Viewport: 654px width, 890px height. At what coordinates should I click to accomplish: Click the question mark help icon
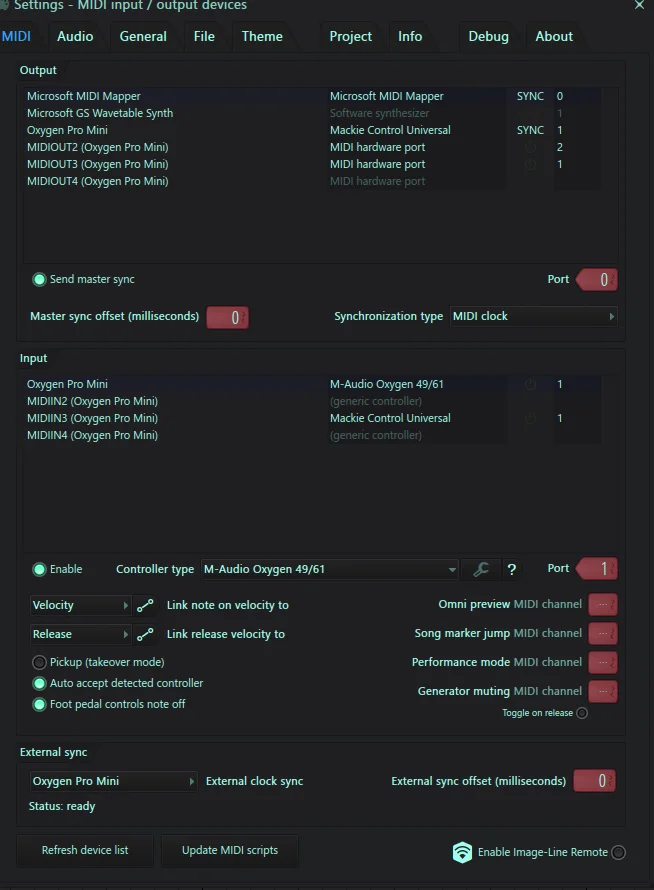512,569
